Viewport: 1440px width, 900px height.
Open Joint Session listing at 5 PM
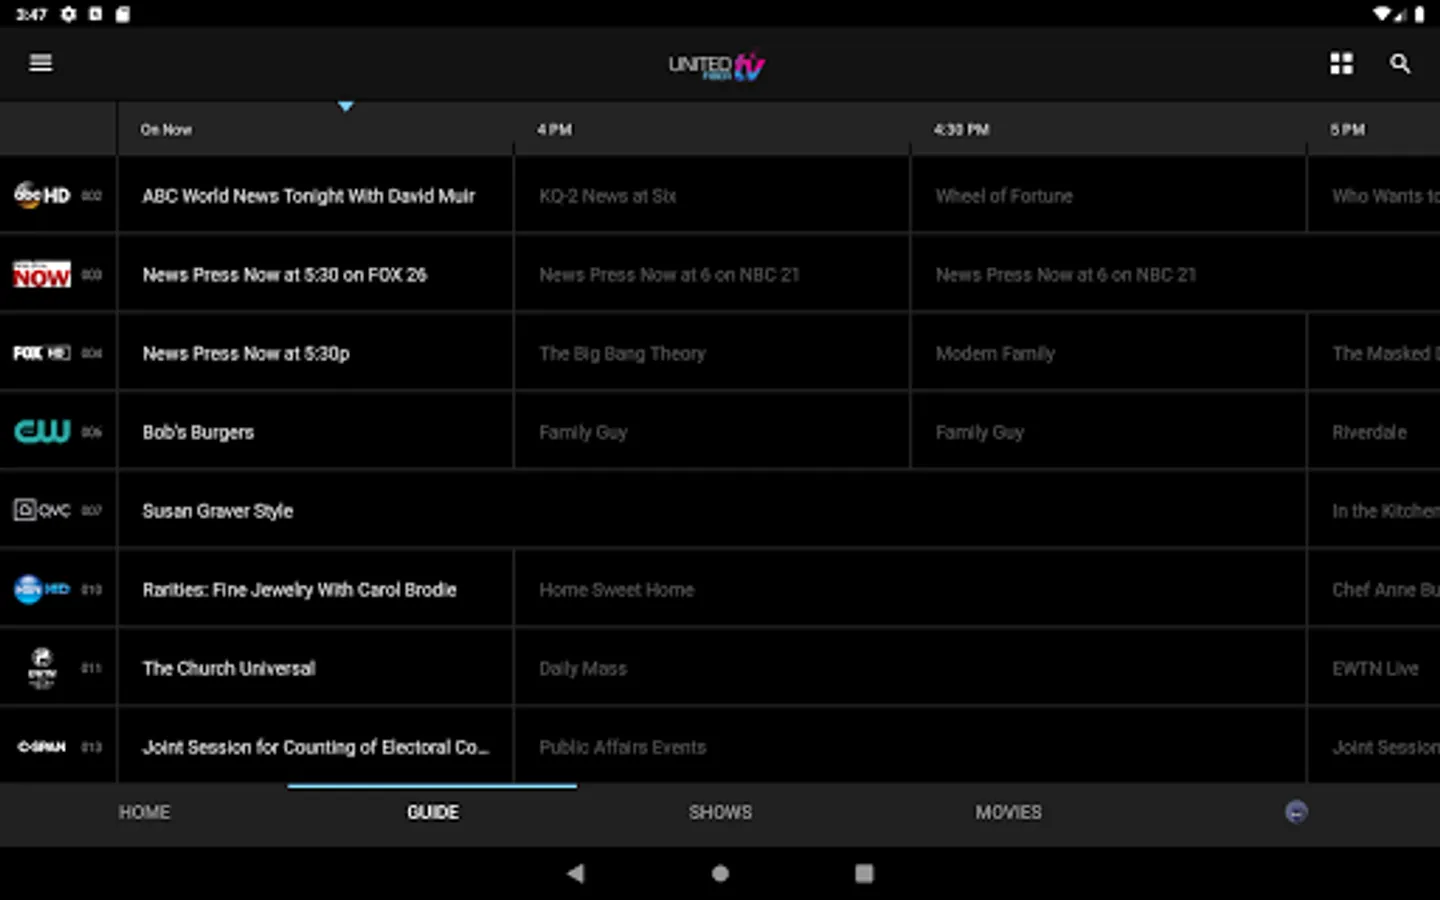(x=1374, y=746)
